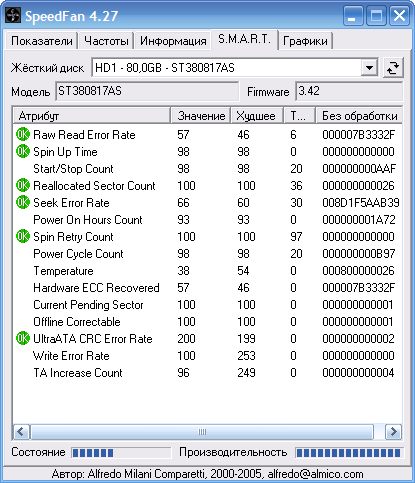The height and width of the screenshot is (483, 415).
Task: Select the S.M.A.R.T. tab
Action: (x=244, y=39)
